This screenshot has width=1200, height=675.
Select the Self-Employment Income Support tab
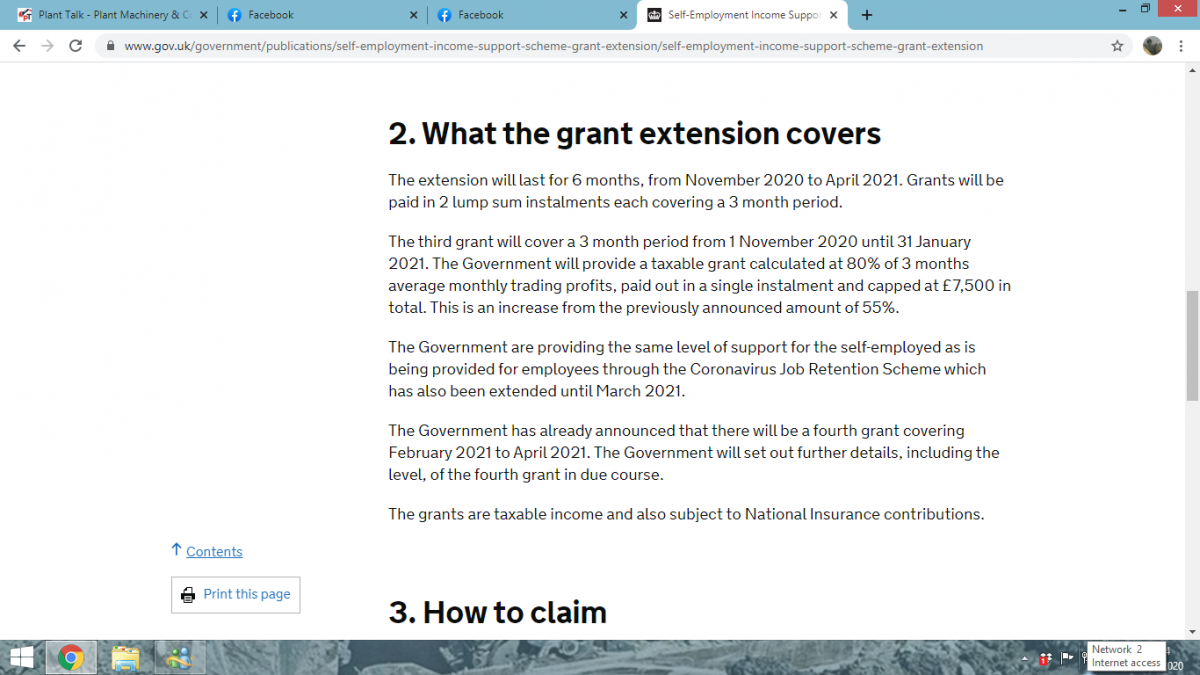pyautogui.click(x=743, y=15)
